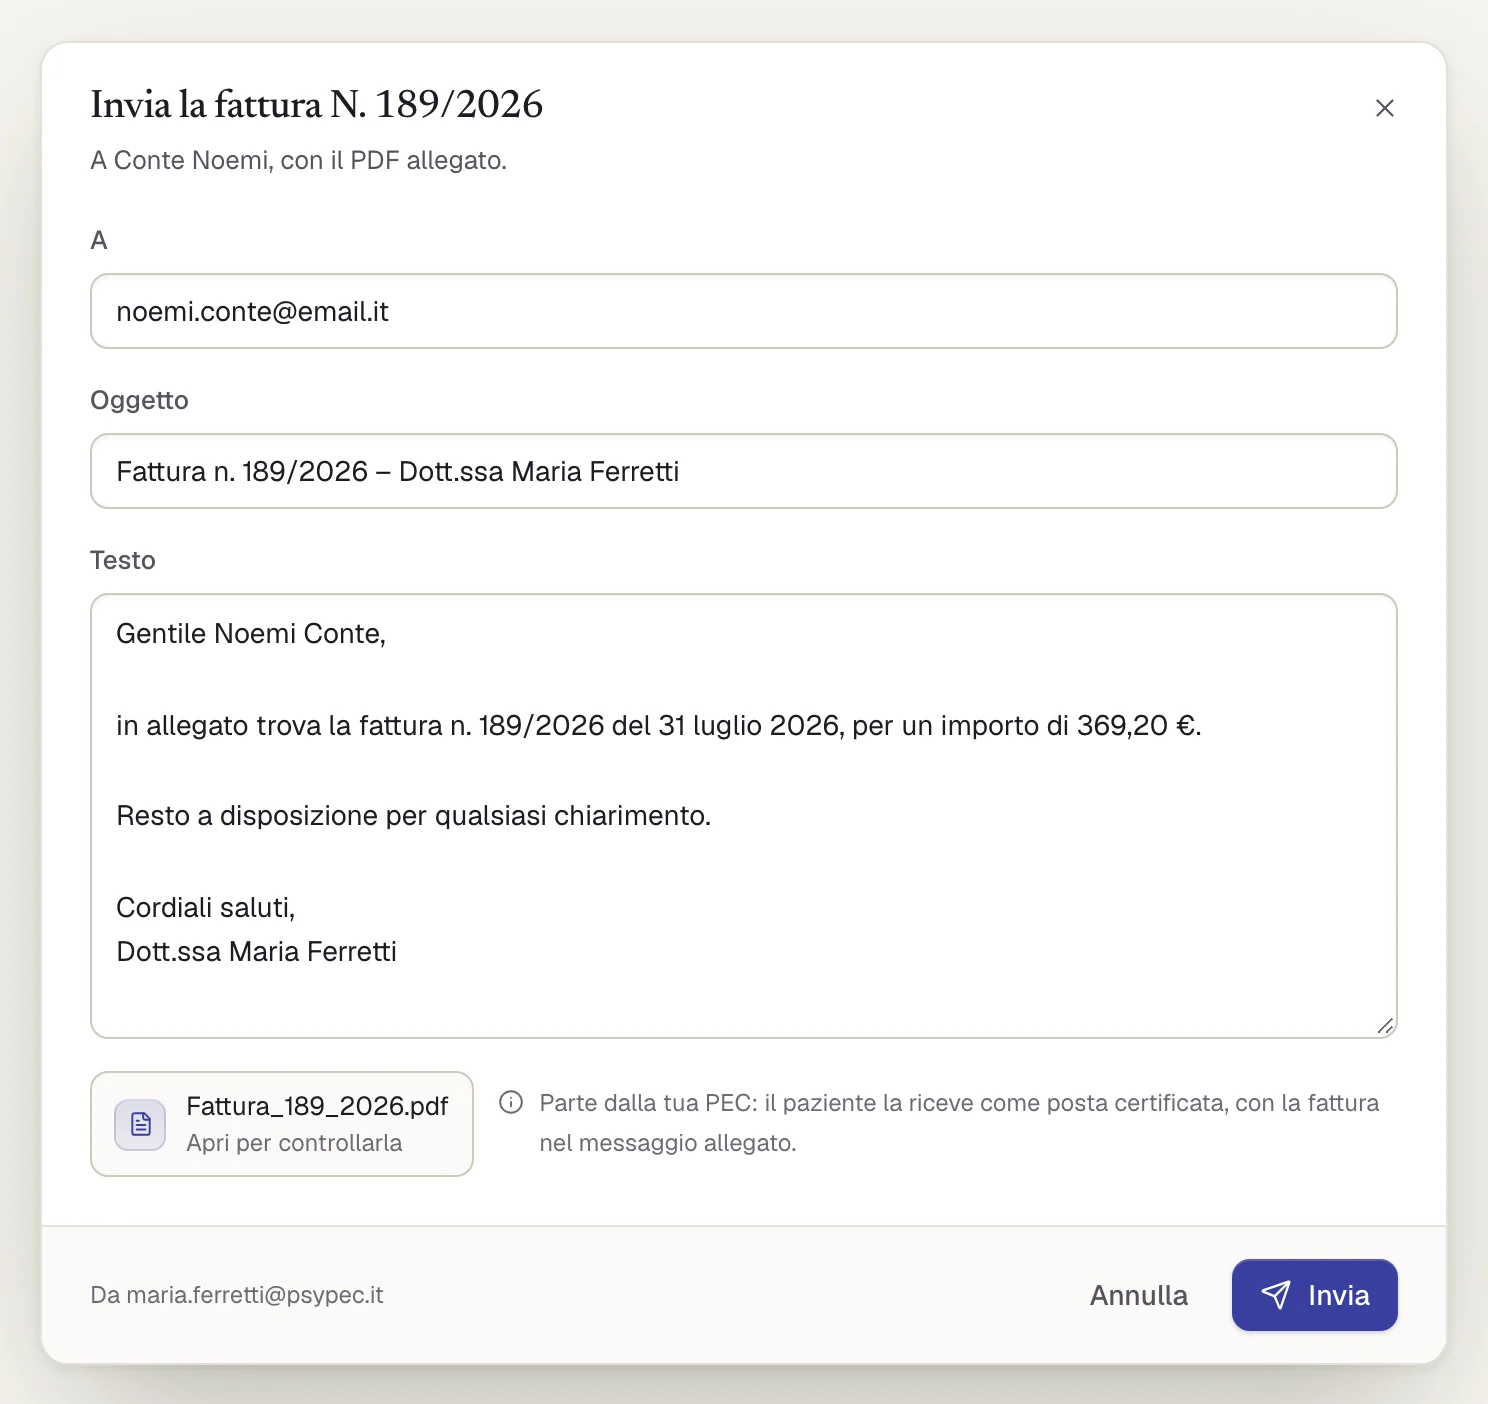Click the amount line mentioning 369,20 €
This screenshot has width=1488, height=1404.
[659, 725]
